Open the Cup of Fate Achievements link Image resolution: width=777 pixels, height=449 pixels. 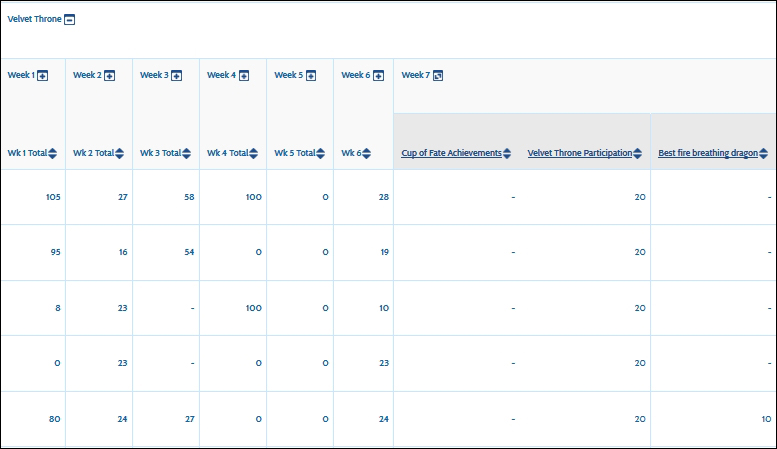pos(451,153)
